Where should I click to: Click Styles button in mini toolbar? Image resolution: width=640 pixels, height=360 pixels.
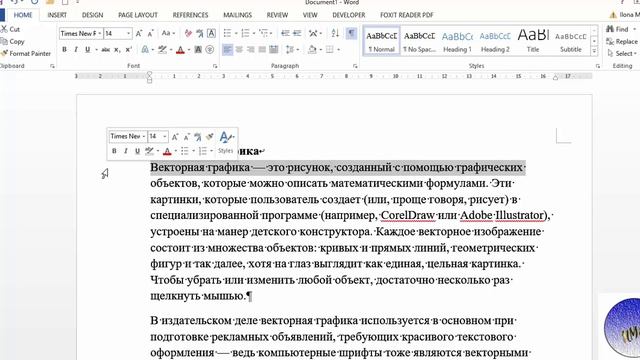tap(226, 143)
